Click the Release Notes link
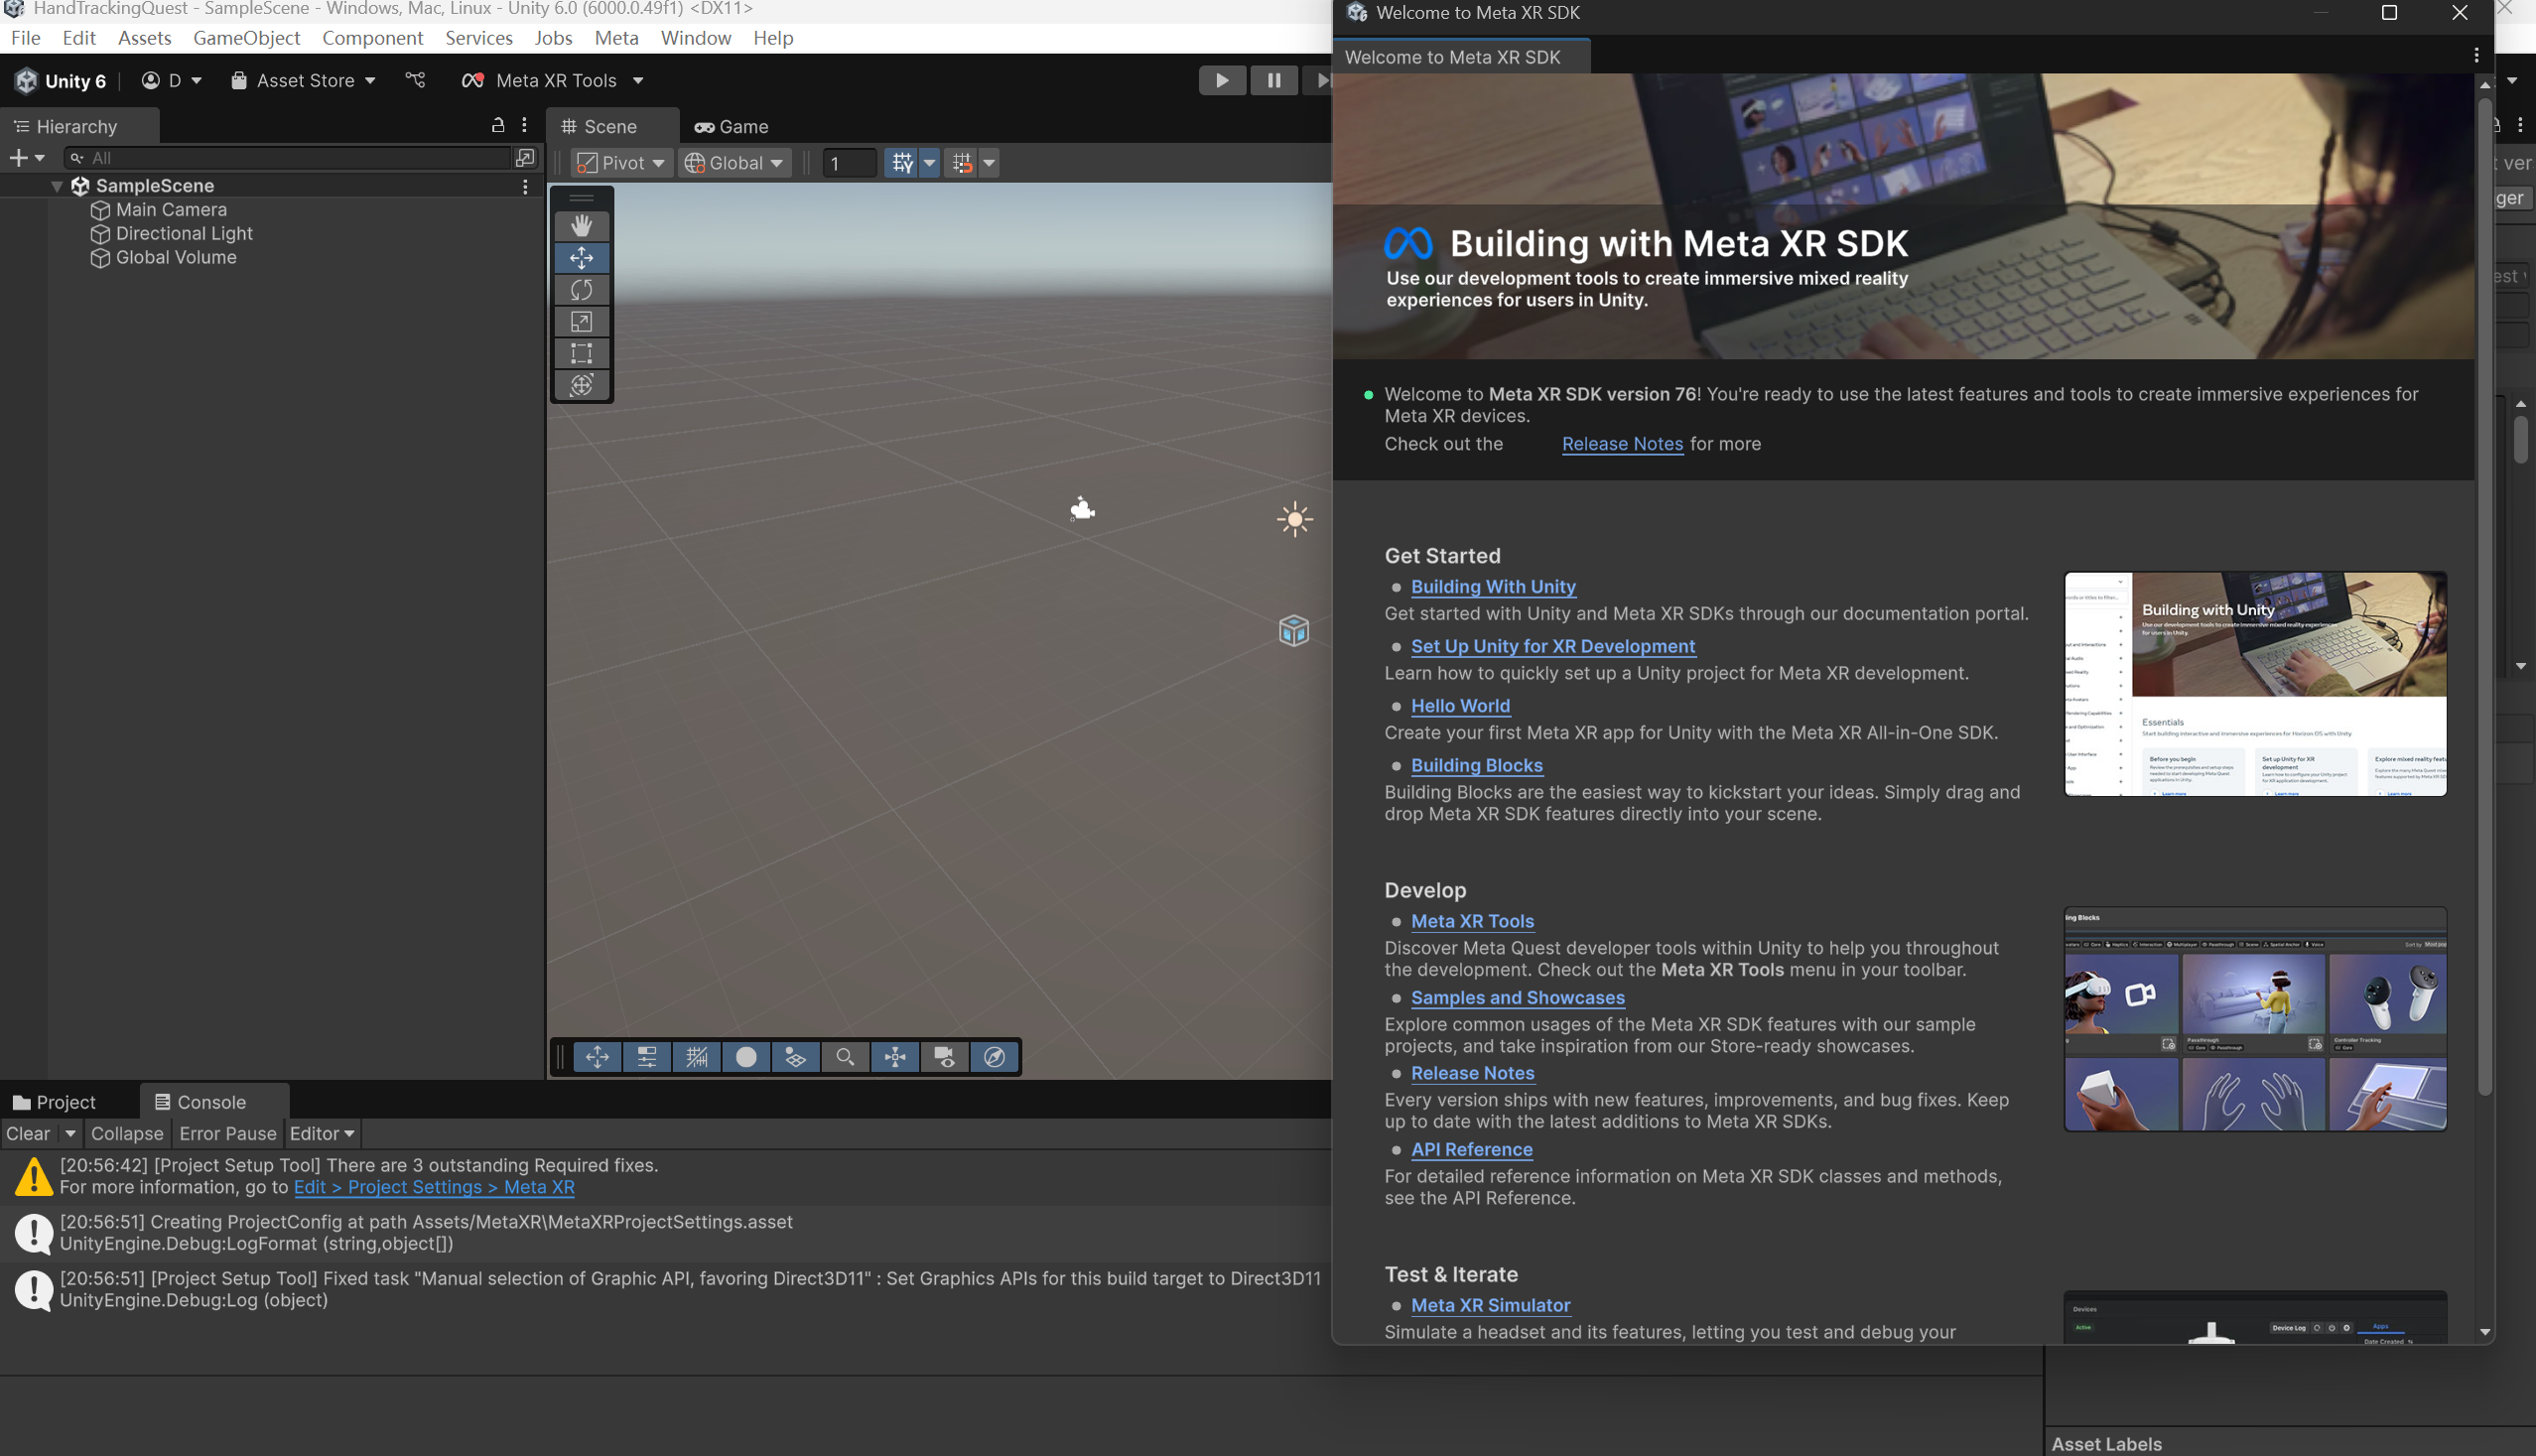Image resolution: width=2536 pixels, height=1456 pixels. point(1622,444)
